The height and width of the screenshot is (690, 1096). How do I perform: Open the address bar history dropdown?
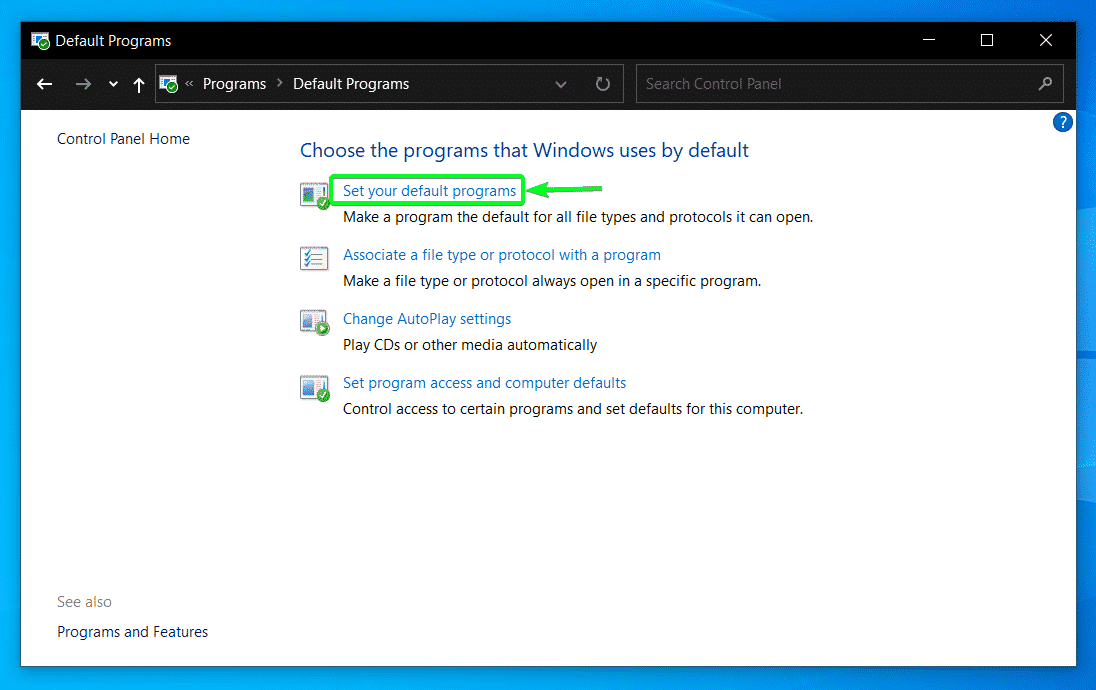(561, 85)
